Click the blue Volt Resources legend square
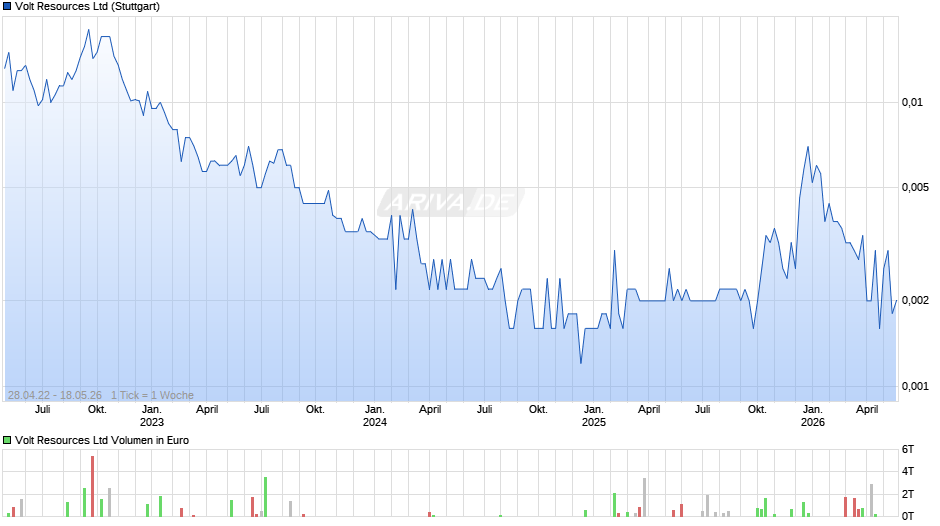This screenshot has height=526, width=940. point(7,7)
